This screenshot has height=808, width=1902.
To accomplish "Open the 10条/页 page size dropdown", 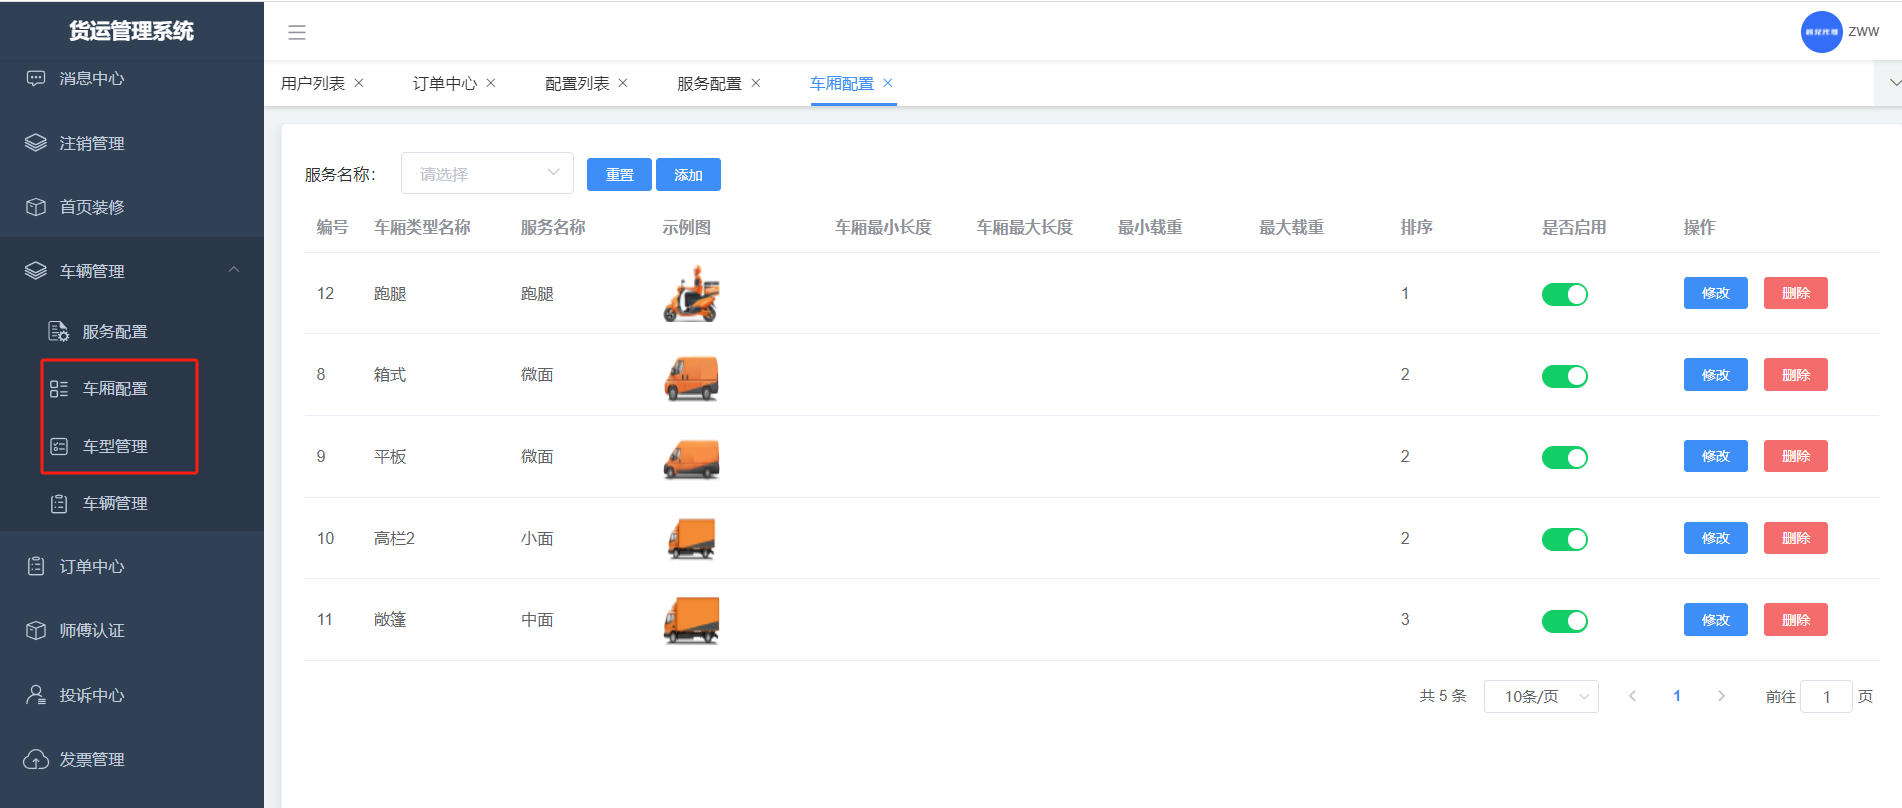I will coord(1541,696).
